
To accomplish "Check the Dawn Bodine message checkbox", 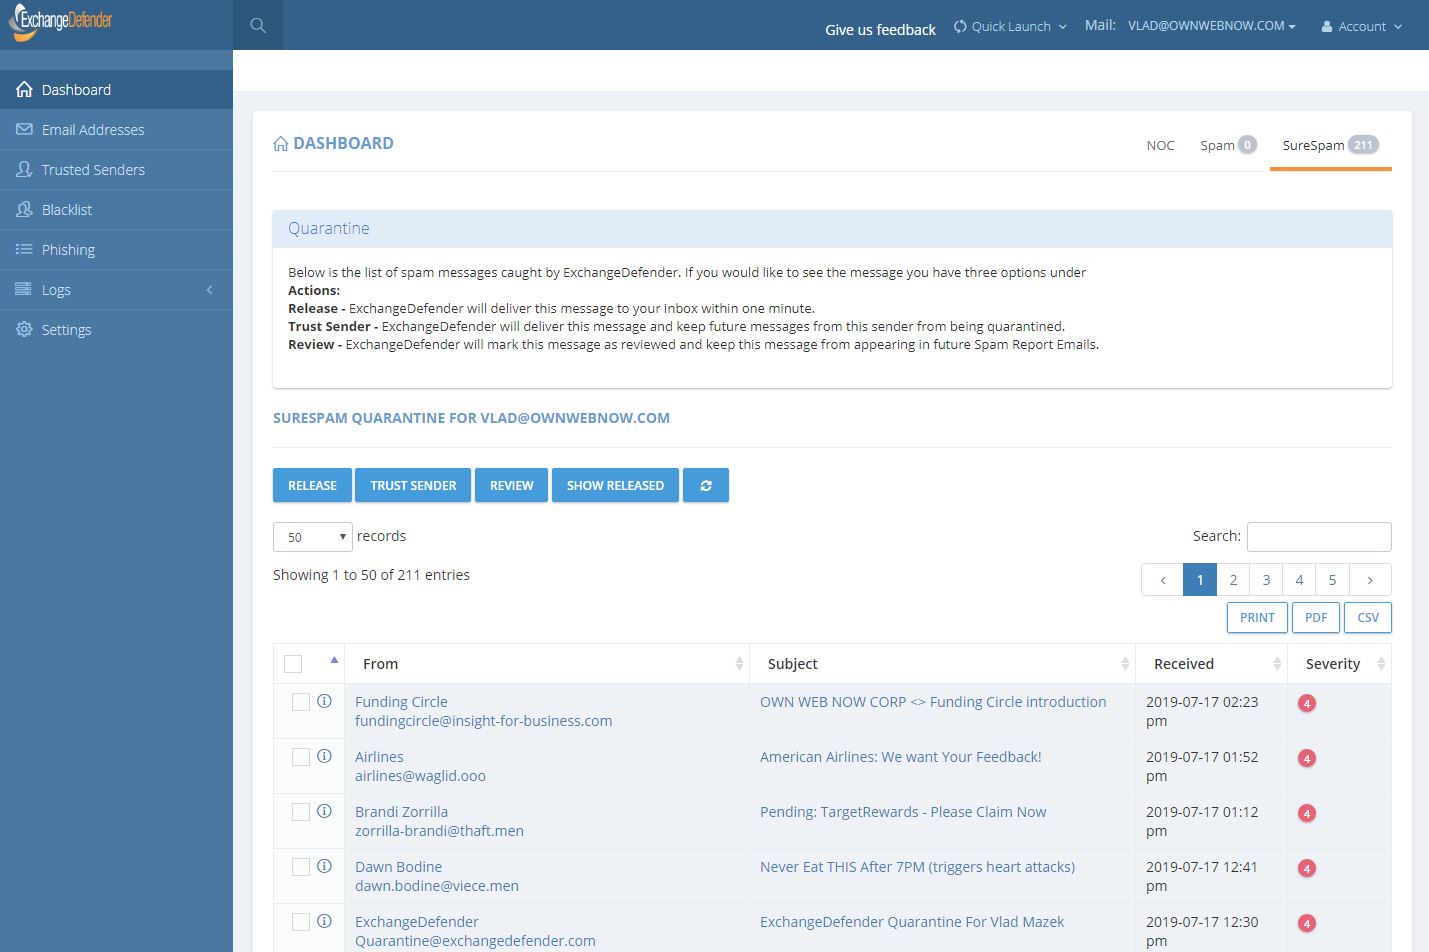I will click(x=300, y=867).
